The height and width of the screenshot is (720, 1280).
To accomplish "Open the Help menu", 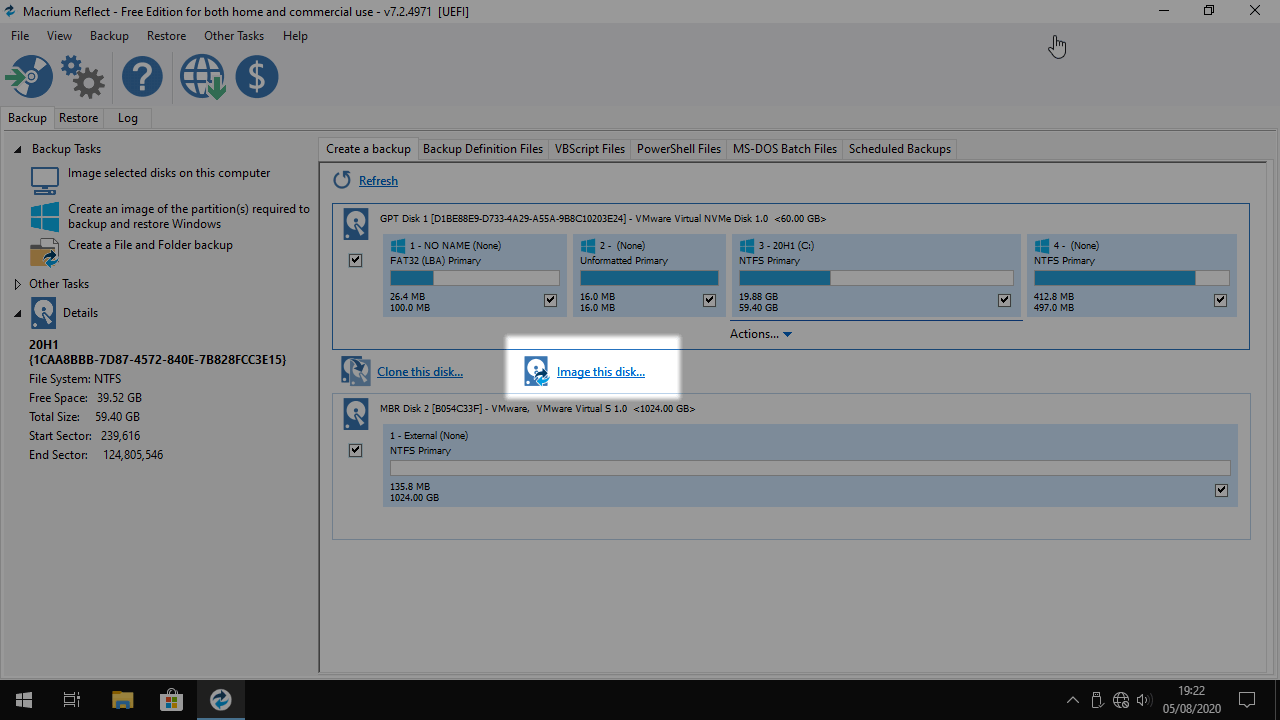I will (295, 36).
